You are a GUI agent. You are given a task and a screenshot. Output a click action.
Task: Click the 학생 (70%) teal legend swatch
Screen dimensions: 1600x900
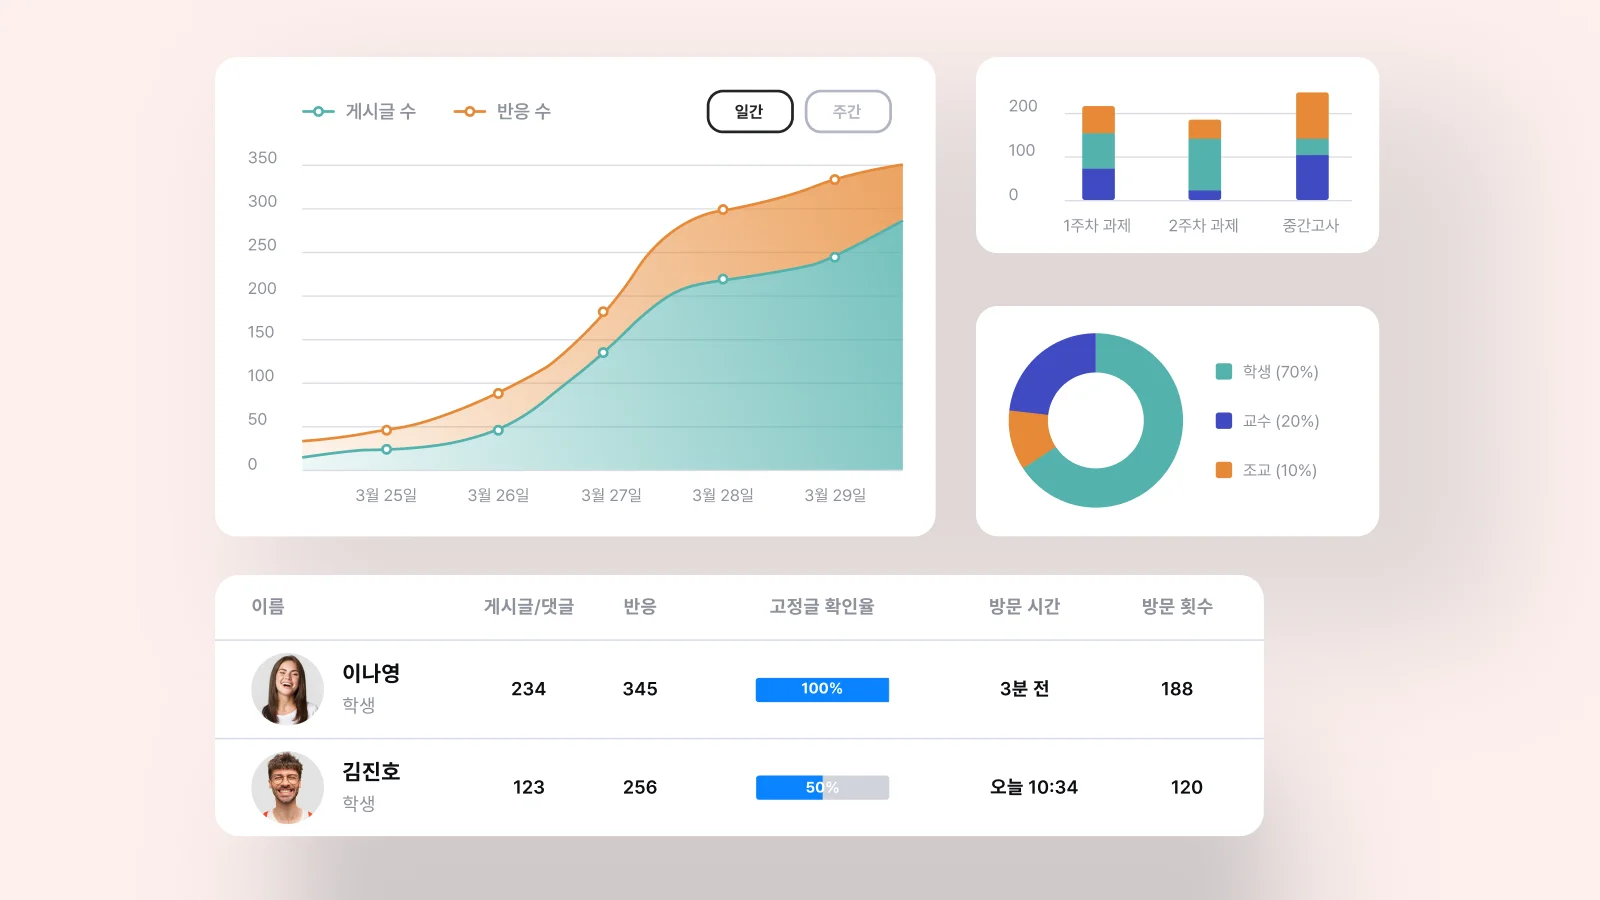[x=1224, y=372]
